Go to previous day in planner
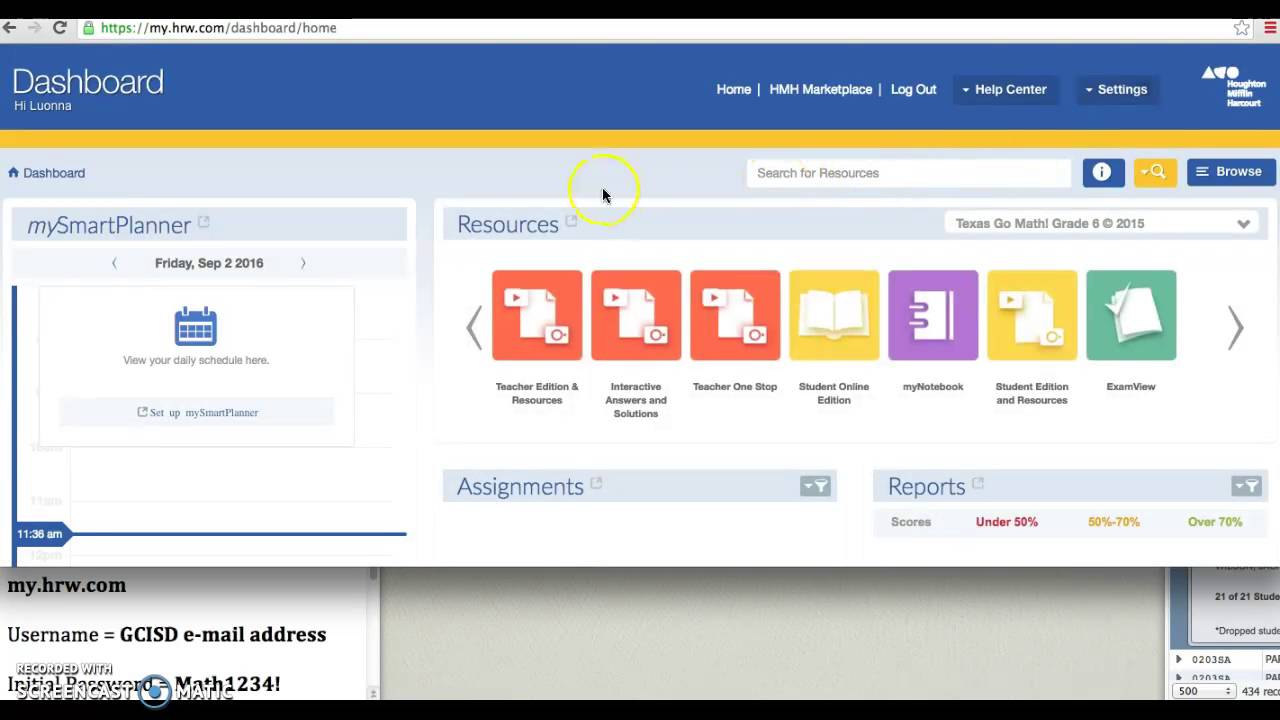1280x720 pixels. tap(114, 263)
